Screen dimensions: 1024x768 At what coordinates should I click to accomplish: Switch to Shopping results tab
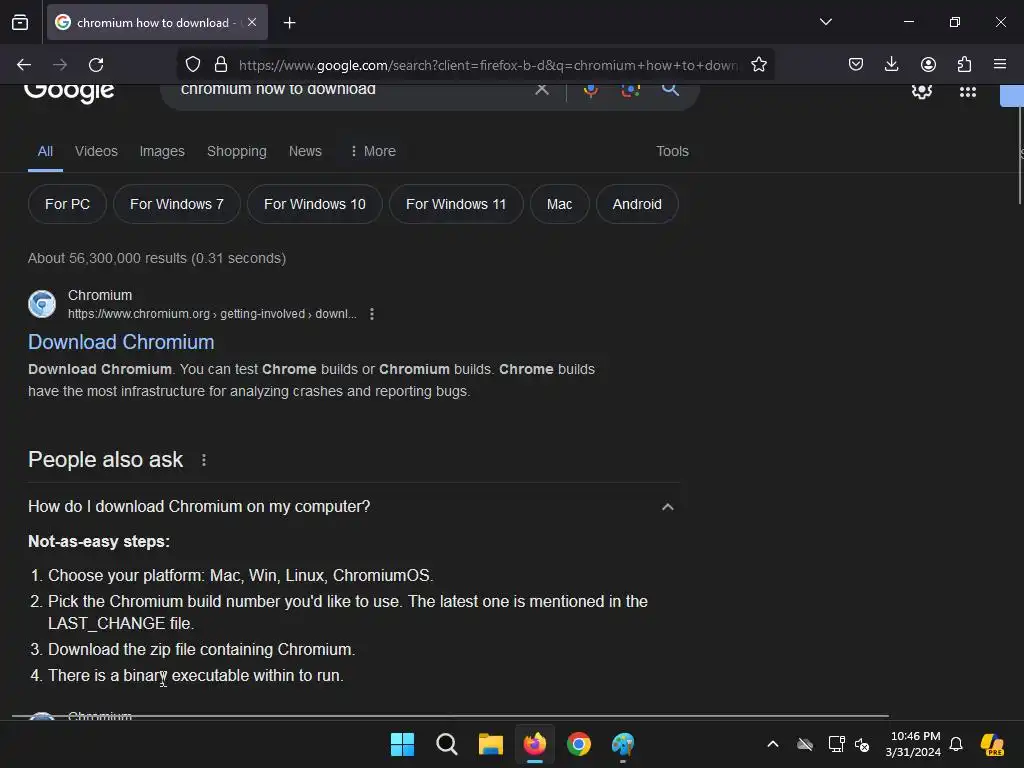pyautogui.click(x=236, y=152)
